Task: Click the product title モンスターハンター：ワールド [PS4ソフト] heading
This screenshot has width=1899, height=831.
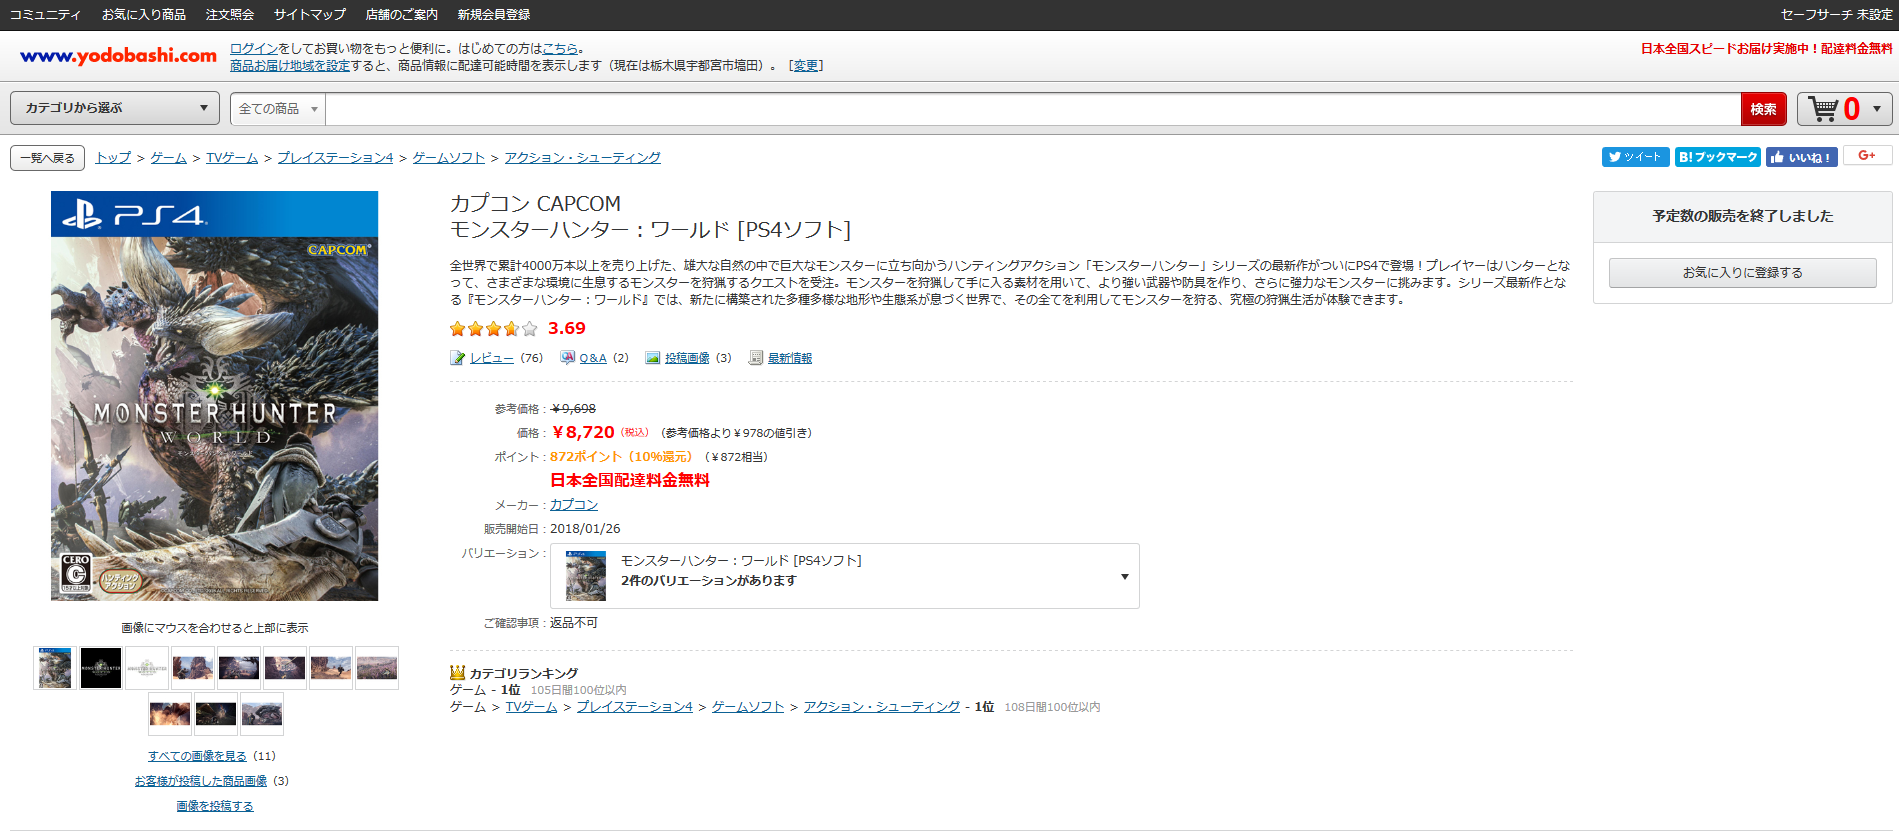Action: (650, 230)
